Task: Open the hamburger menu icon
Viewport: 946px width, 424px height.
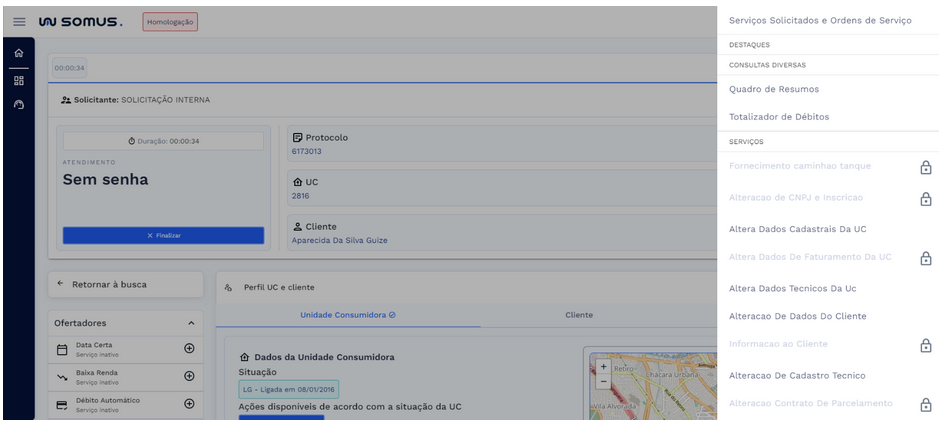Action: [x=19, y=21]
